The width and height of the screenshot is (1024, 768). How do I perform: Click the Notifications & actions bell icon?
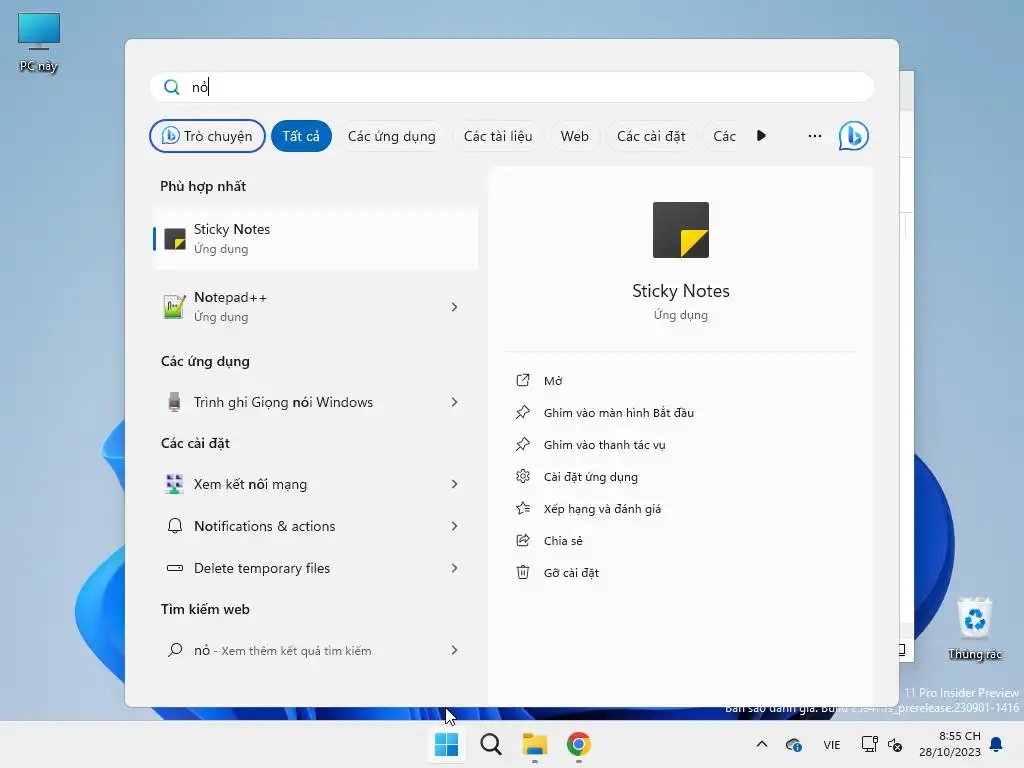[174, 526]
